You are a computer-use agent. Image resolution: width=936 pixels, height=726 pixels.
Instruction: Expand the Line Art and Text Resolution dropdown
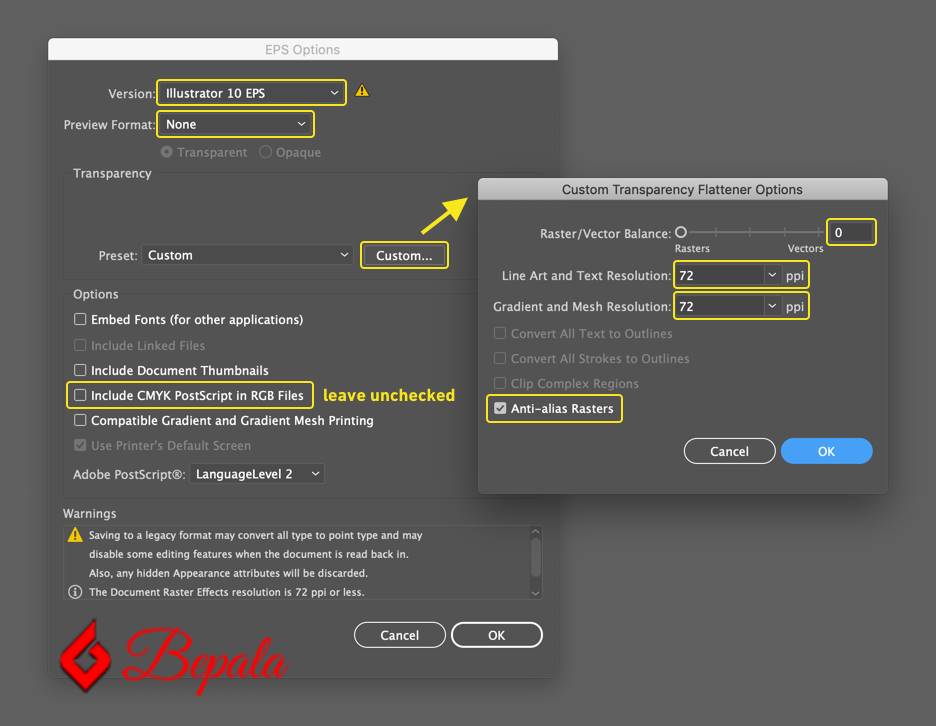click(x=773, y=274)
